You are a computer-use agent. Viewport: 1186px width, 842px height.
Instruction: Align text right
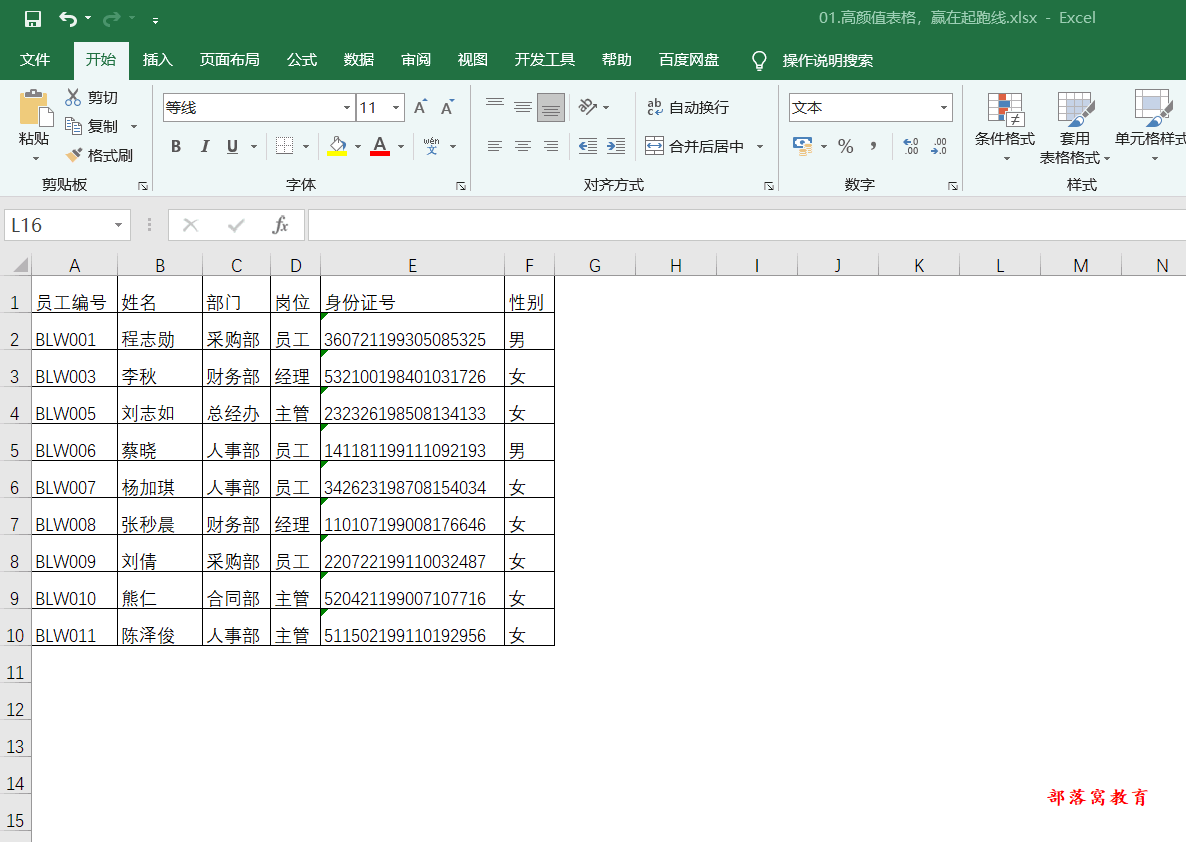click(551, 146)
